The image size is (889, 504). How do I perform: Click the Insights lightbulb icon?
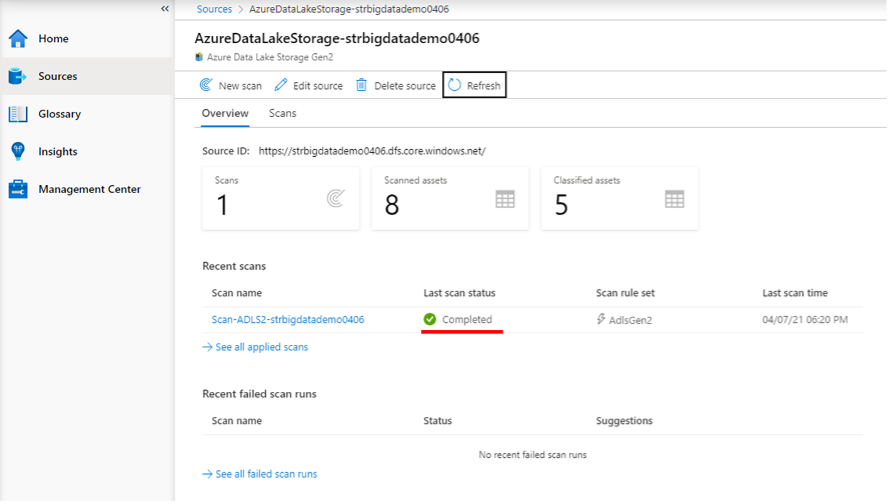(18, 151)
